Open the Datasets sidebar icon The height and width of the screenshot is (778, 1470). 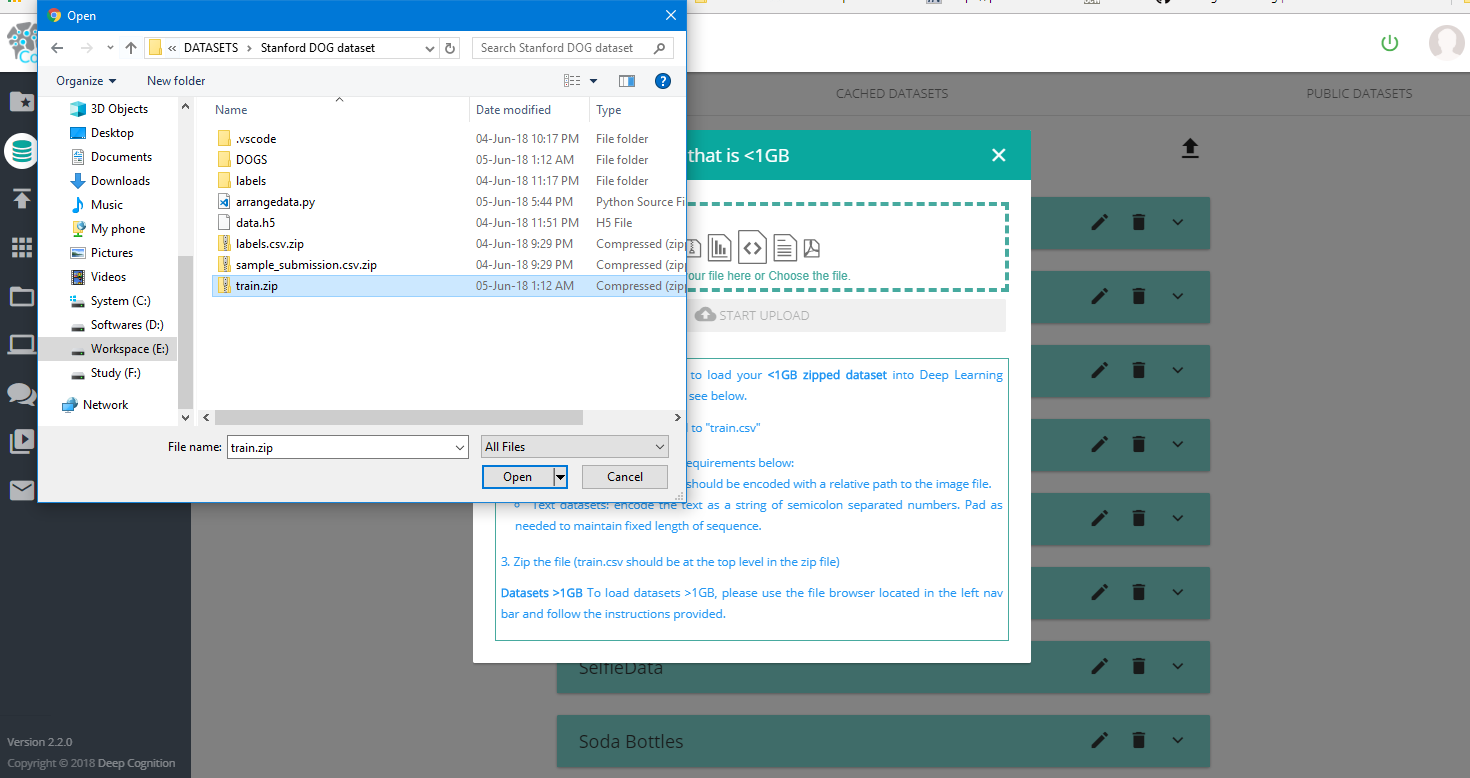21,151
